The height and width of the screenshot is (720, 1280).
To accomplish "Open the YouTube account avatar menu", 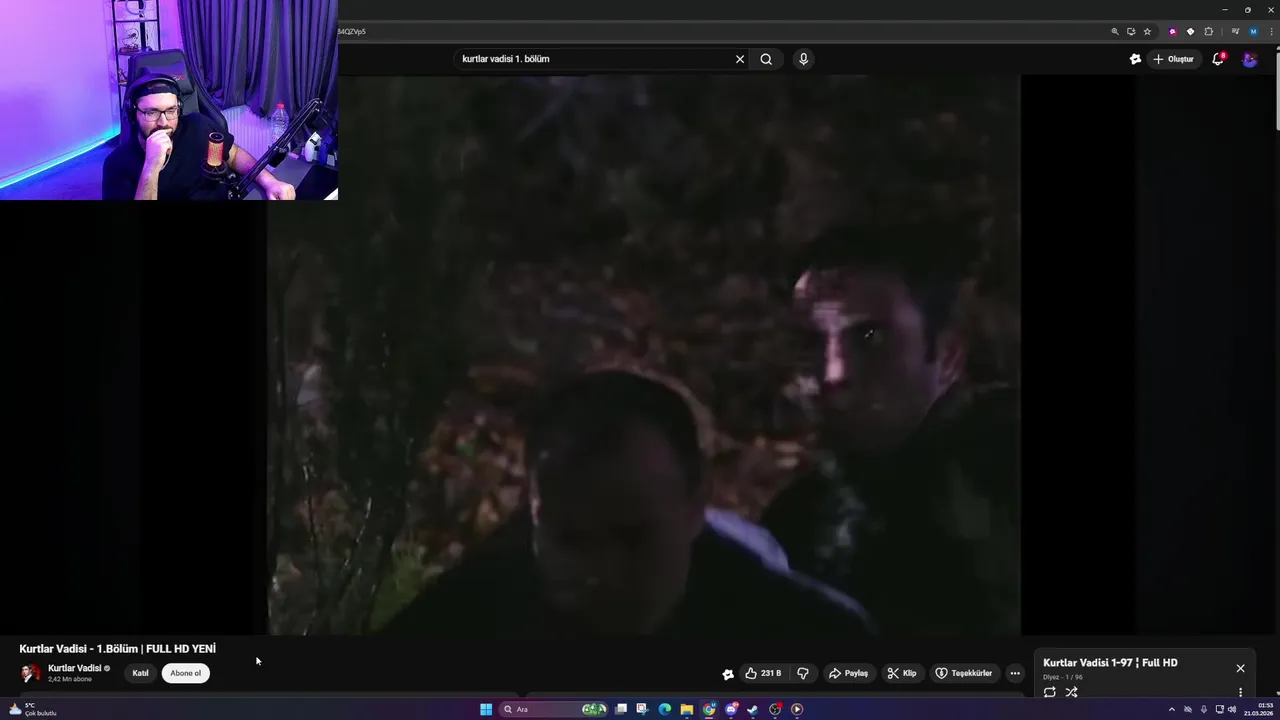I will [1250, 59].
